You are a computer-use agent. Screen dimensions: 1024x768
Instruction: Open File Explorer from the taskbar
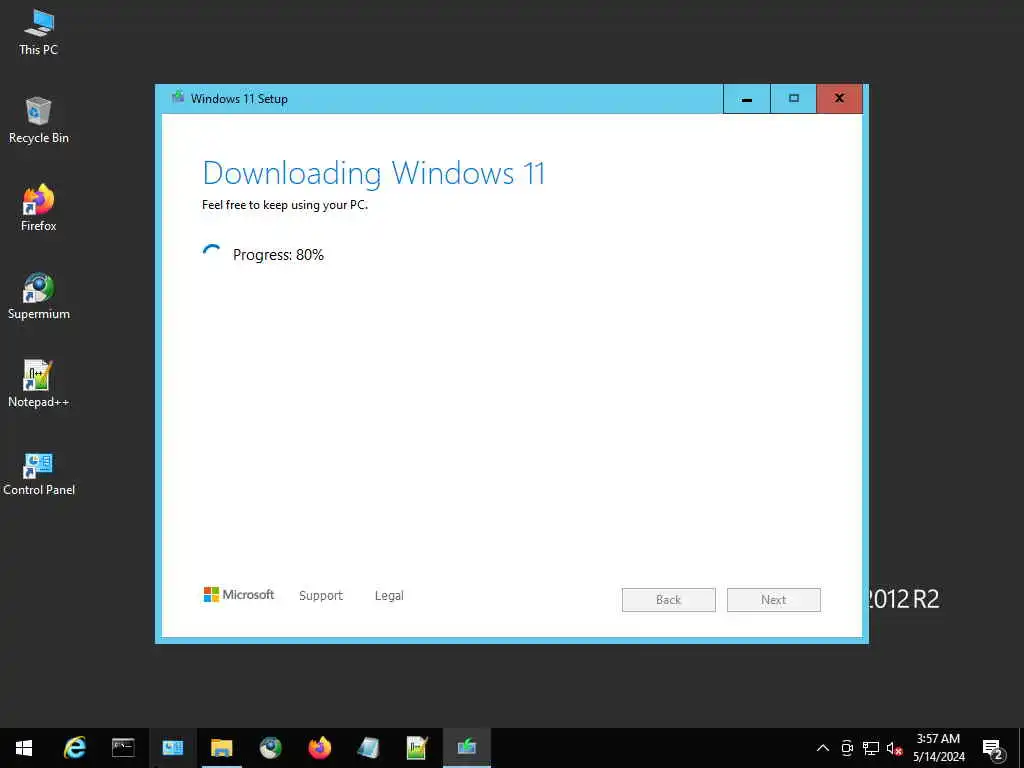tap(221, 748)
